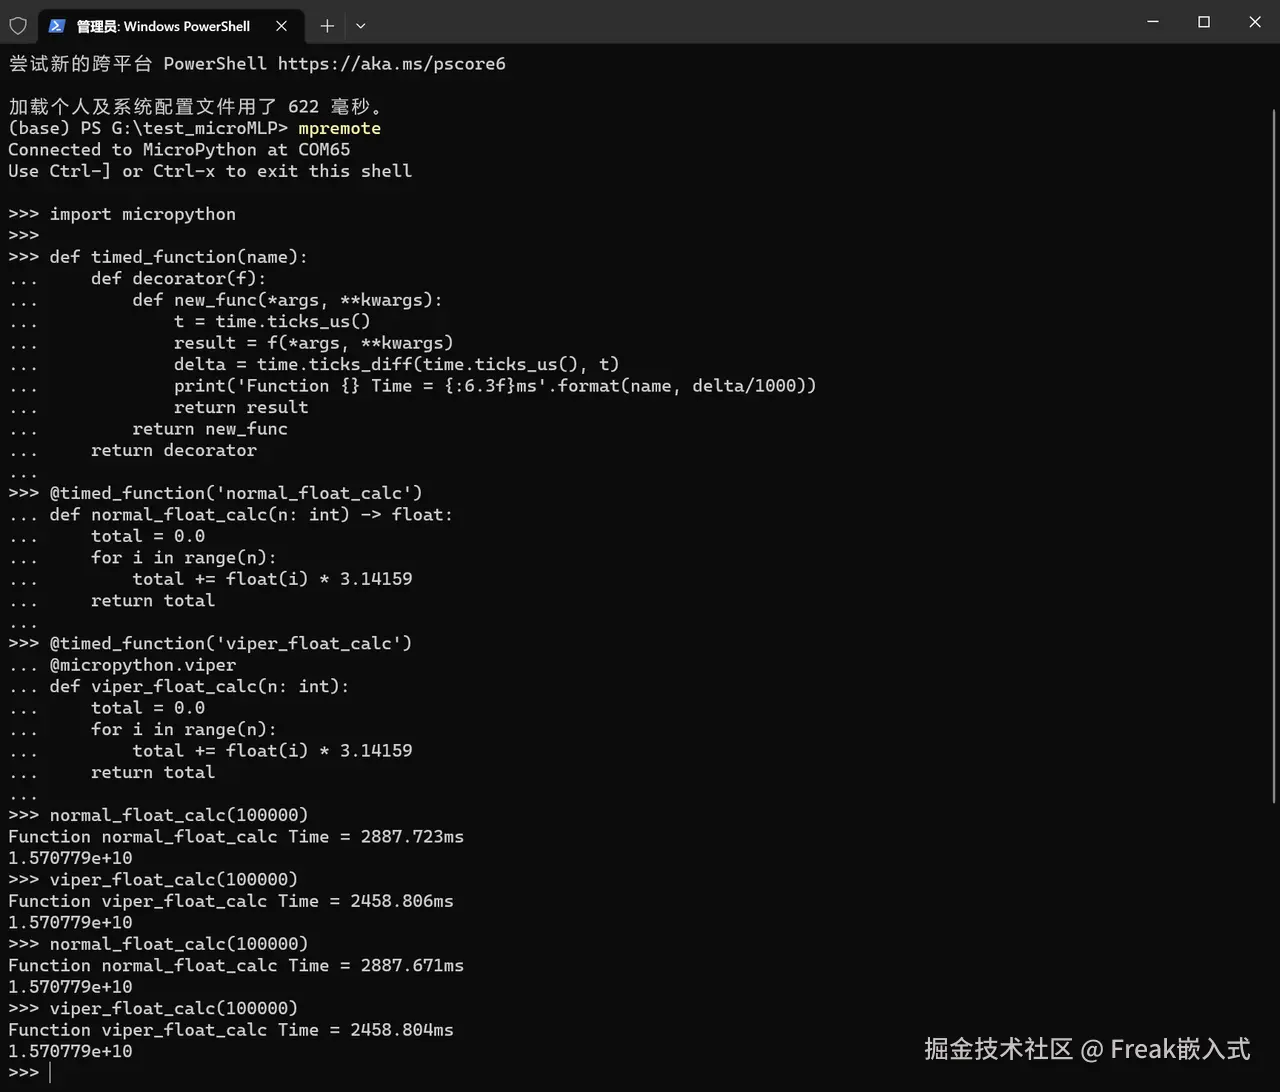Maximize the terminal window
Image resolution: width=1280 pixels, height=1092 pixels.
click(1204, 22)
